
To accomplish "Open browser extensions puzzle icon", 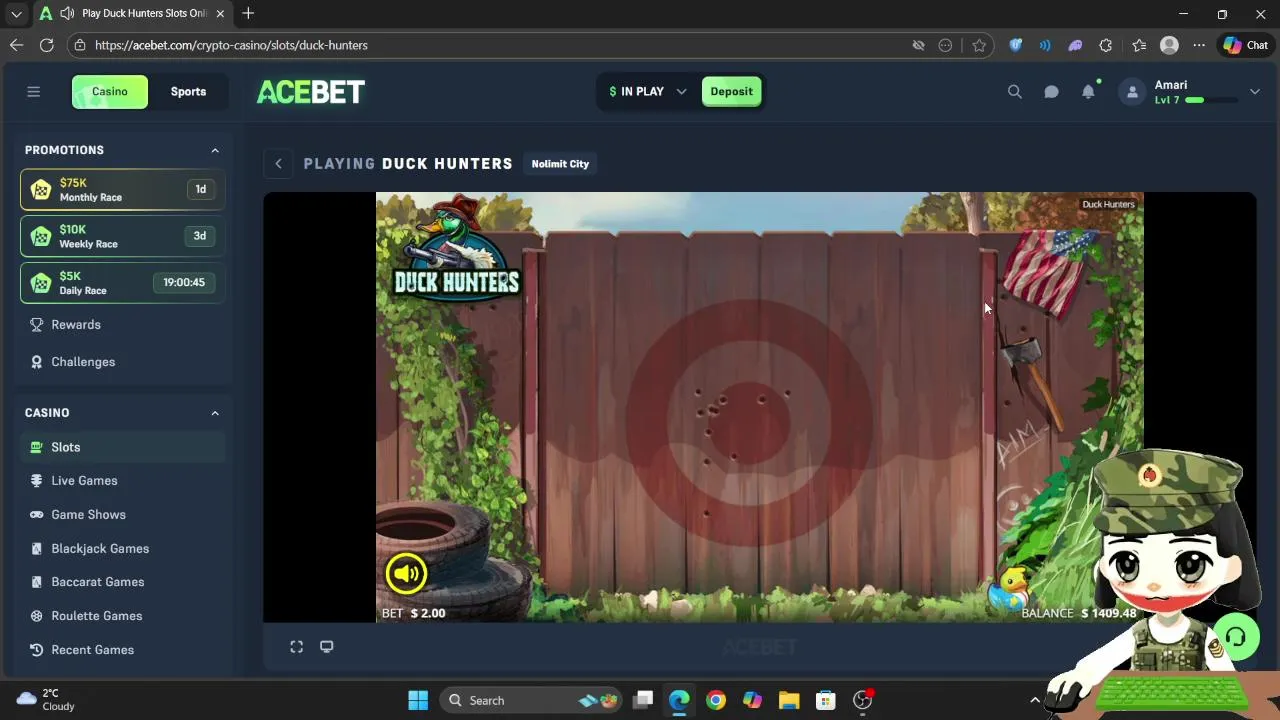I will pyautogui.click(x=1105, y=45).
